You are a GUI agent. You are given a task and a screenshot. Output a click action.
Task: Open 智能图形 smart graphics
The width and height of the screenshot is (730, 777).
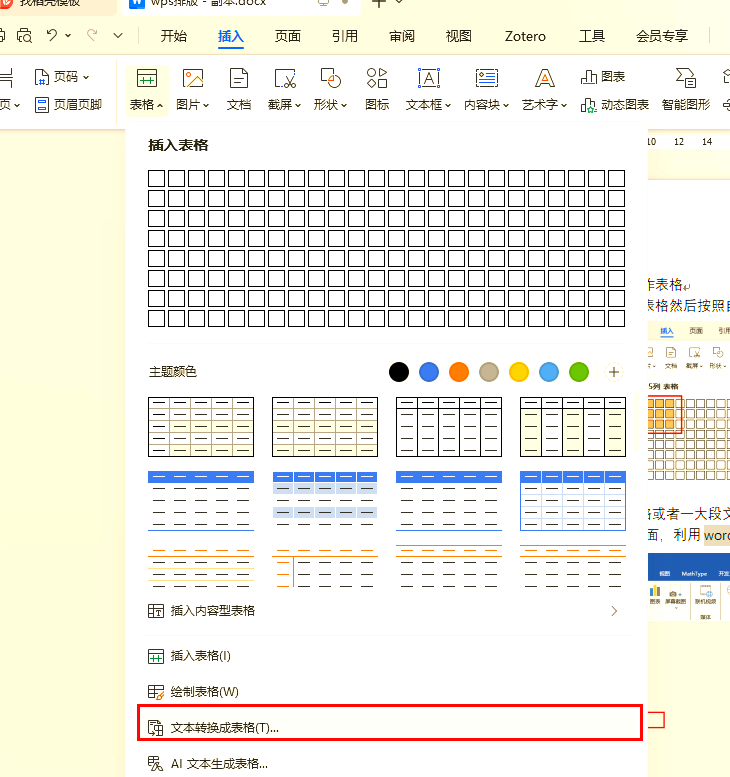point(686,90)
